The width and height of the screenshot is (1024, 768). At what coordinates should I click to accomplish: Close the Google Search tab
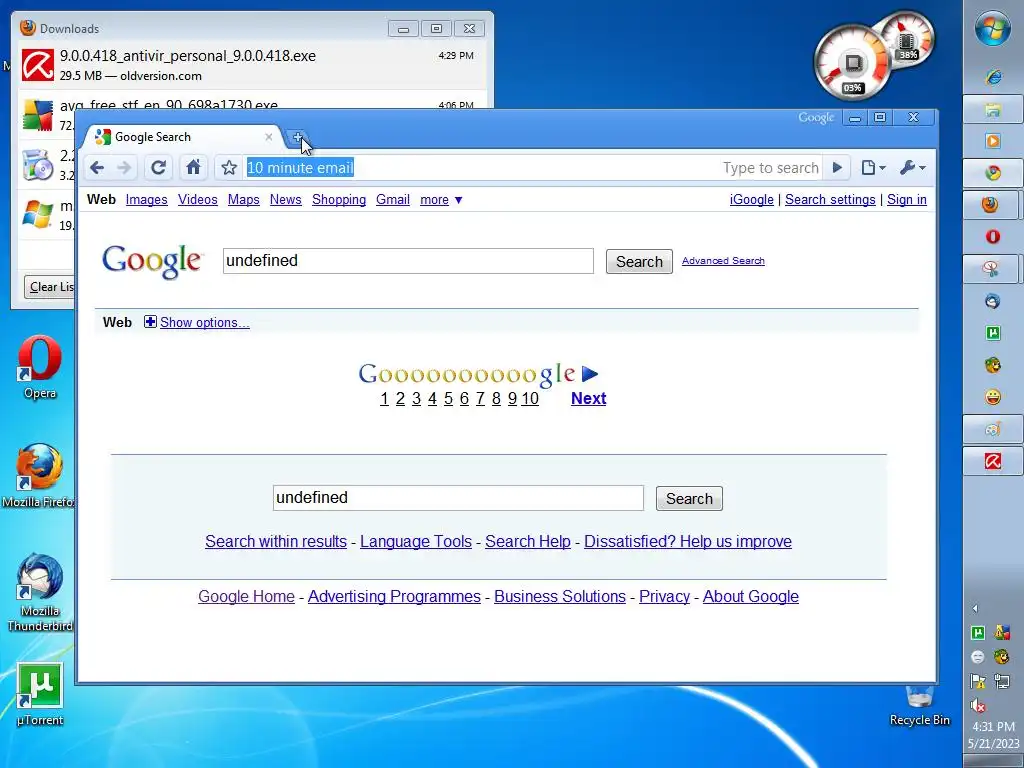coord(268,137)
